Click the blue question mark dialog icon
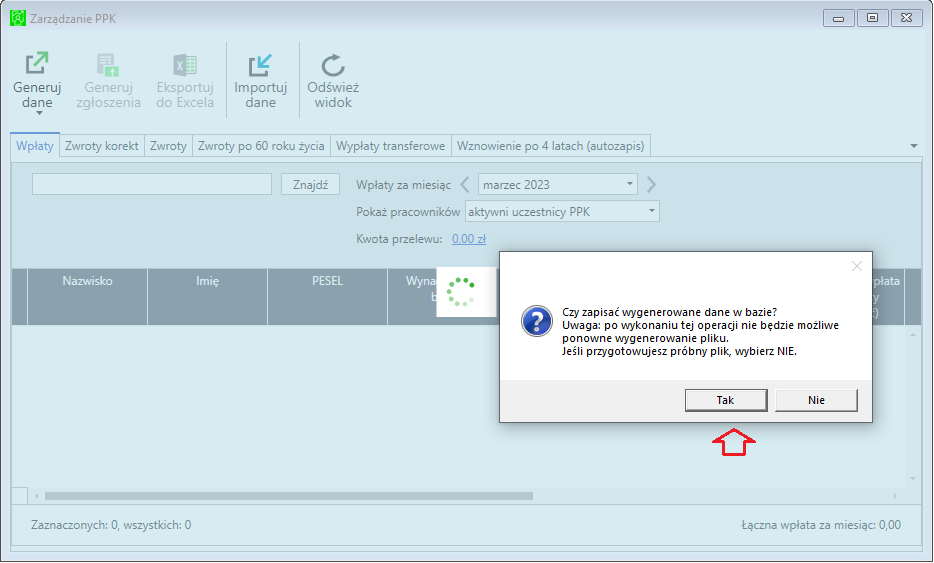This screenshot has width=934, height=563. [537, 321]
